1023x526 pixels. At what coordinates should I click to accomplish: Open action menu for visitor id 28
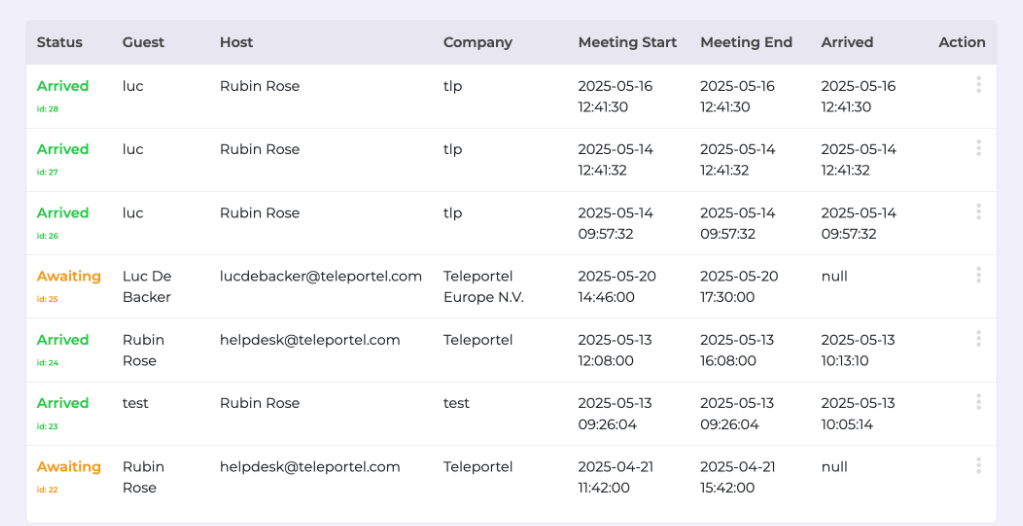click(978, 85)
